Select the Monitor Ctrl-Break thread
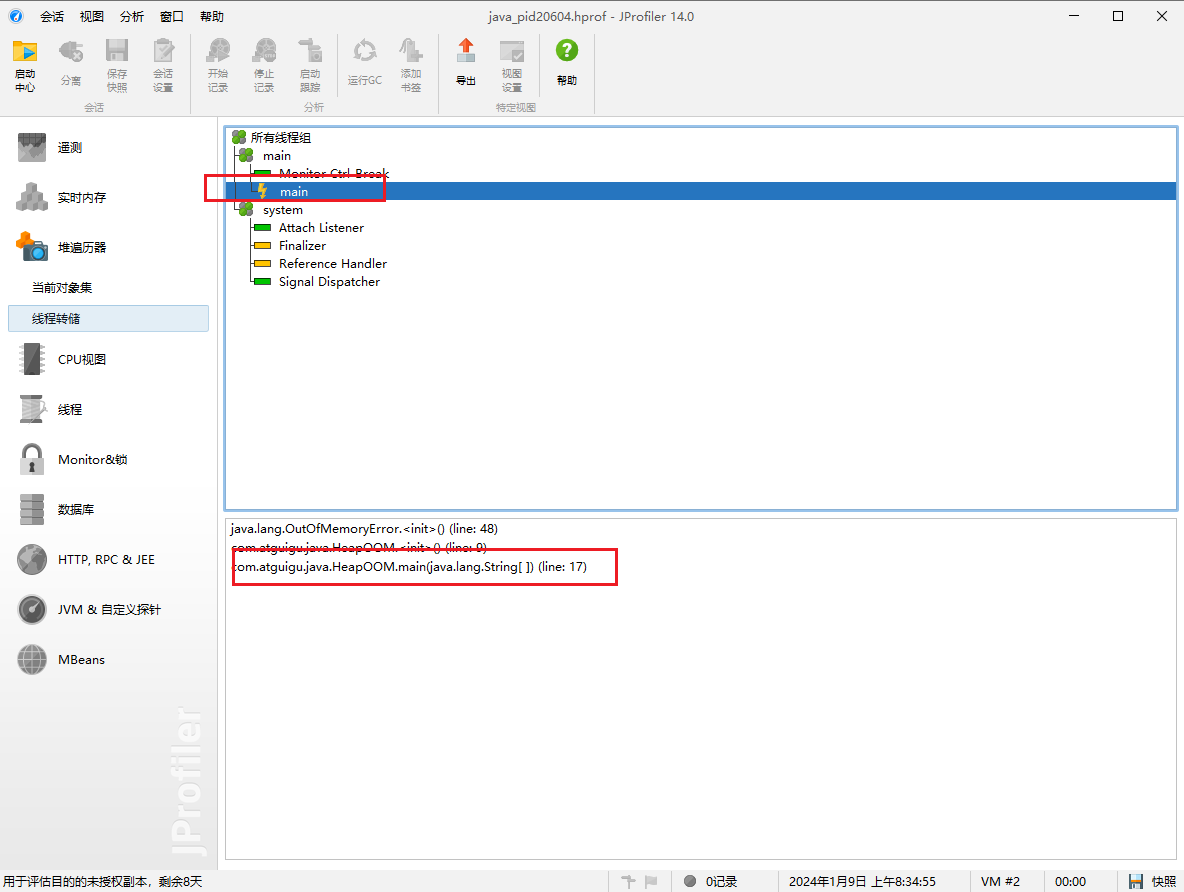 (334, 174)
